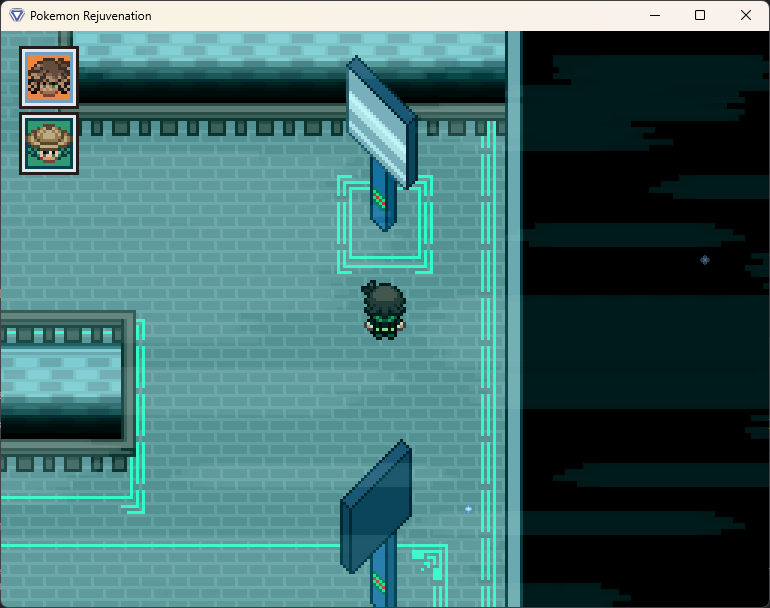The height and width of the screenshot is (608, 770).
Task: Select the curly-haired character portrait
Action: pos(49,78)
